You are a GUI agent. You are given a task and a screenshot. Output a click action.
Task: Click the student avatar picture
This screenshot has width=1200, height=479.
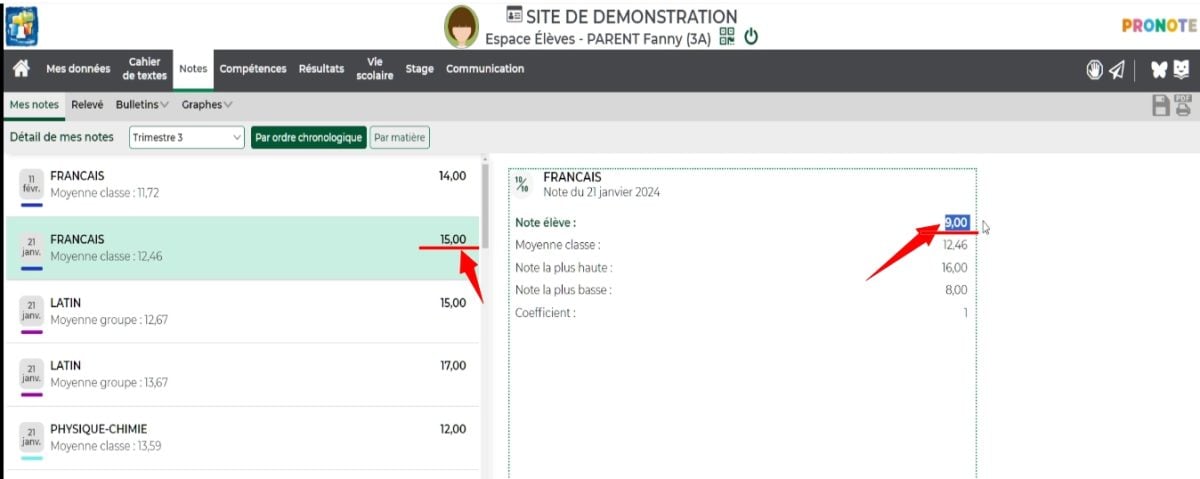[x=461, y=27]
